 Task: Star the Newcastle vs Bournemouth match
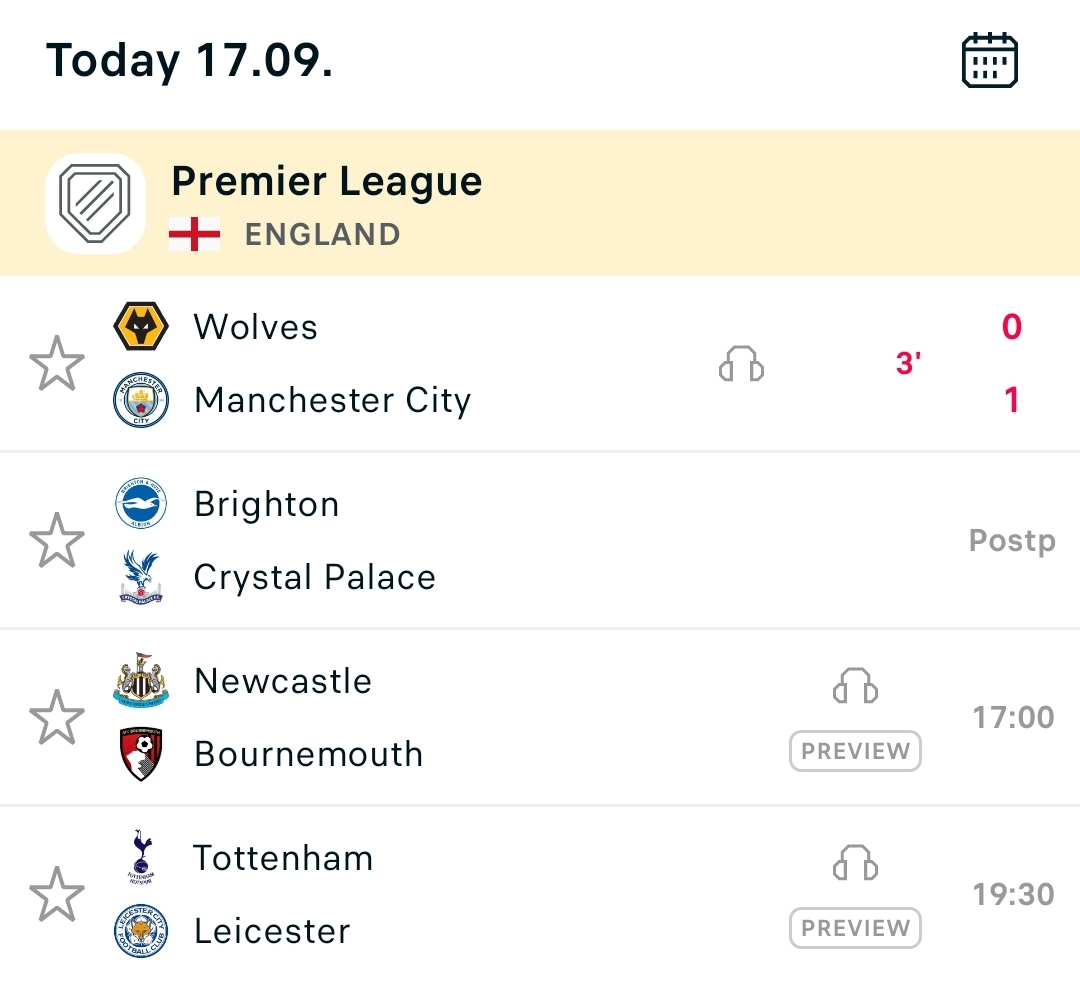click(x=57, y=717)
